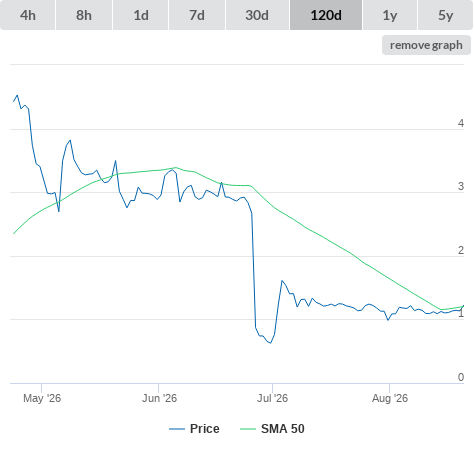Show the 7d chart range
Screen dimensions: 474x455
[197, 15]
